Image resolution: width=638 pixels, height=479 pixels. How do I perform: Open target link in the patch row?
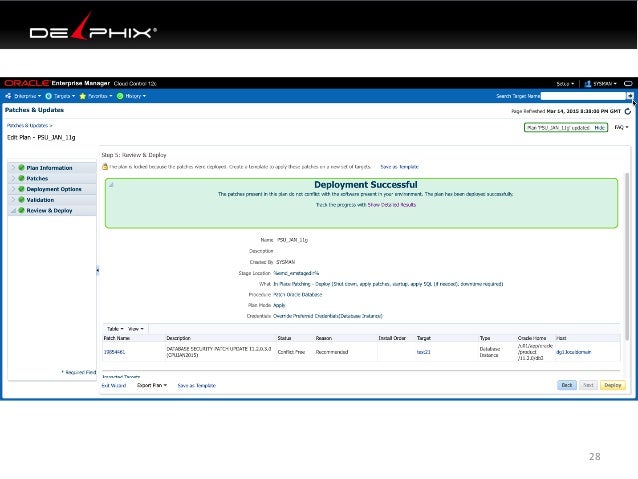(423, 352)
